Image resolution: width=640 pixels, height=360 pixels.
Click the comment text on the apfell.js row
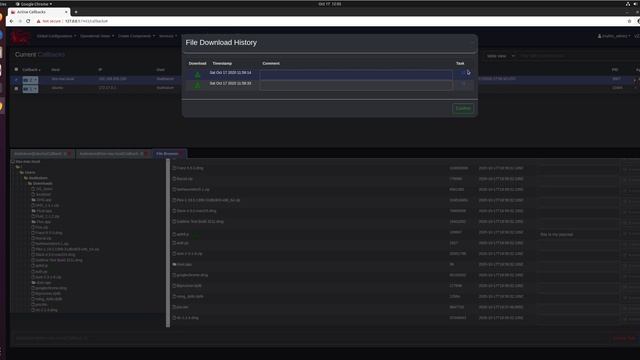556,235
